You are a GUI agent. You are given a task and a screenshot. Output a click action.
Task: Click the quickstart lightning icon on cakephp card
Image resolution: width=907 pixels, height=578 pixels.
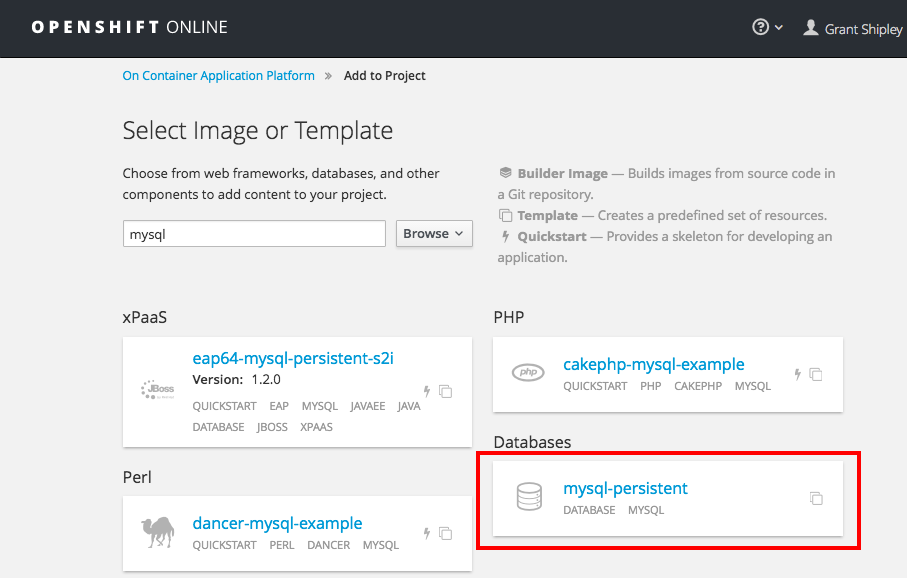(797, 375)
